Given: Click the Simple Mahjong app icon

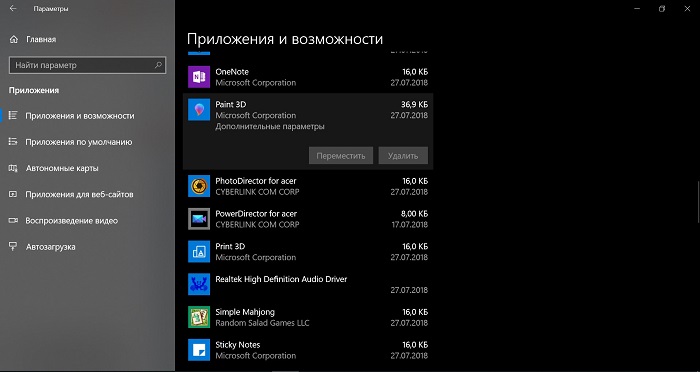Looking at the screenshot, I should [x=199, y=317].
